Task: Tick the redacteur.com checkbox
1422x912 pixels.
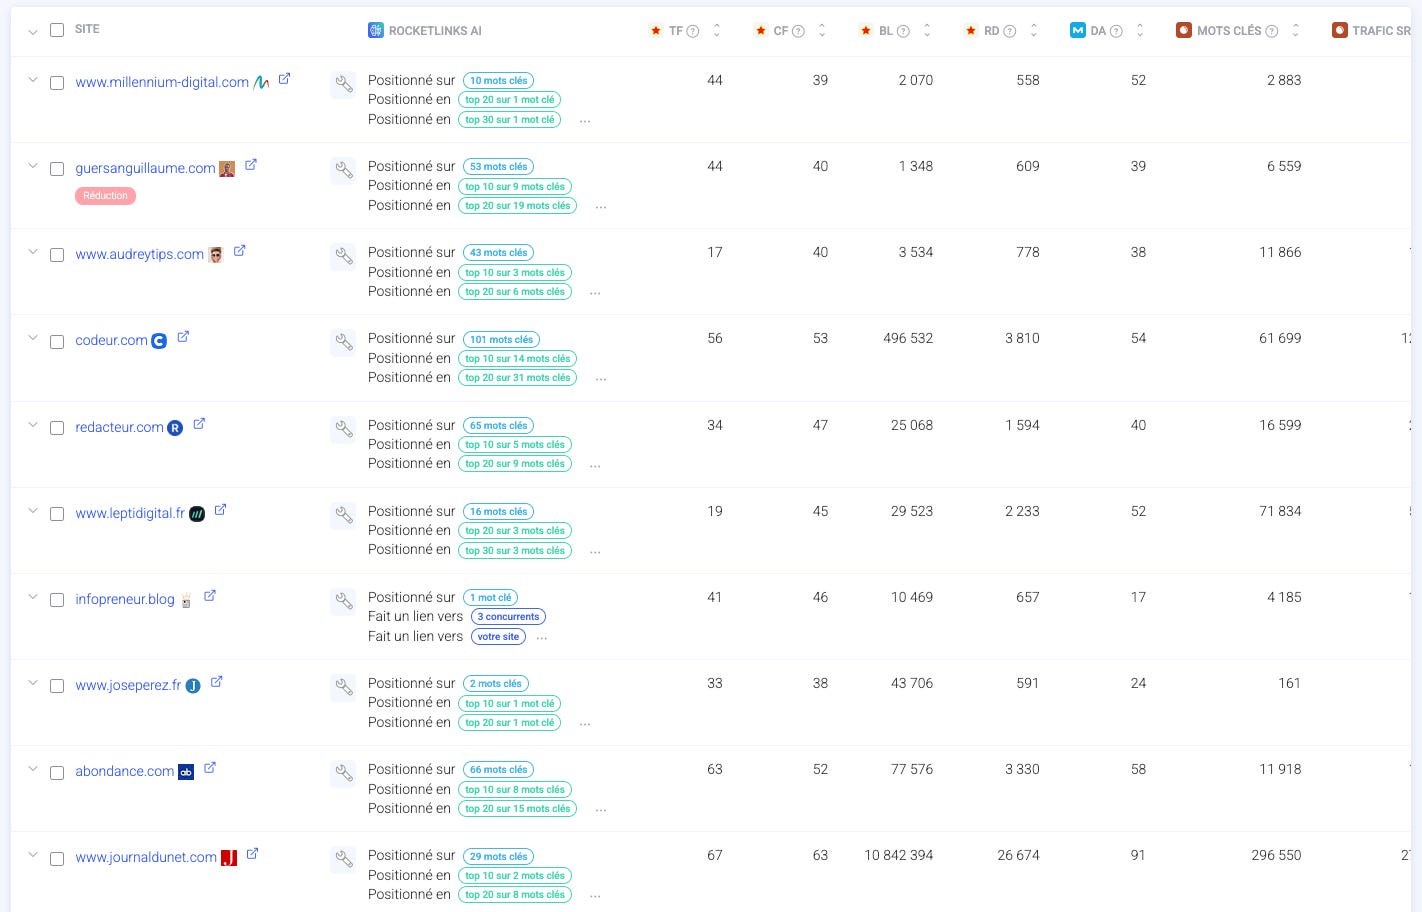Action: coord(57,428)
